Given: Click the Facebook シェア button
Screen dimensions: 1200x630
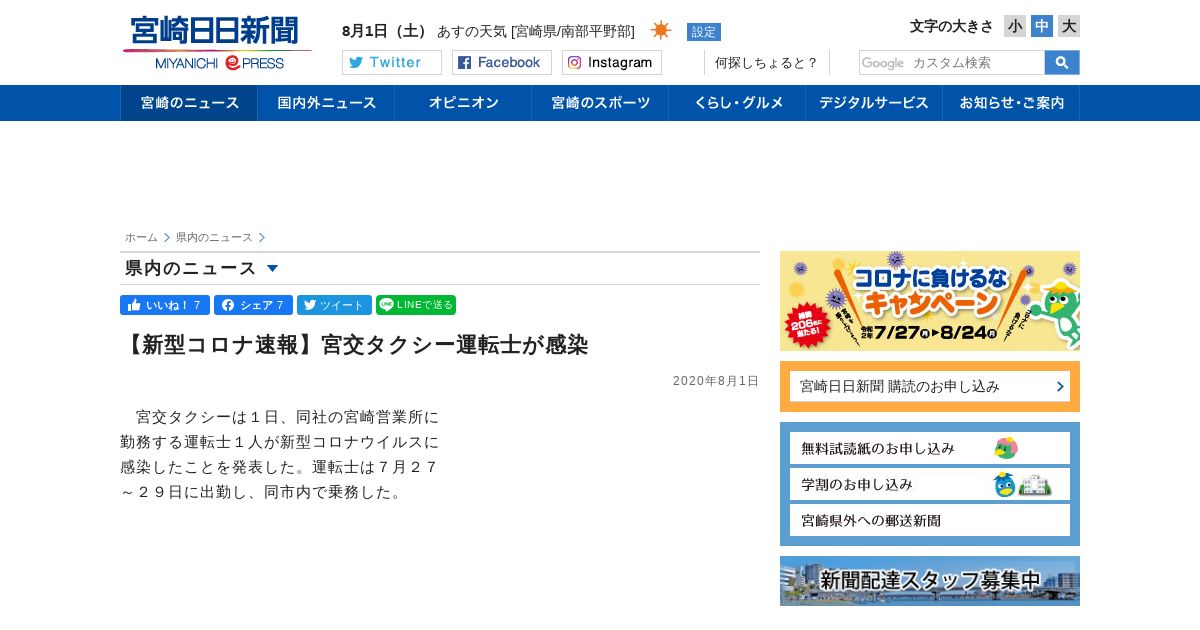Looking at the screenshot, I should coord(253,305).
